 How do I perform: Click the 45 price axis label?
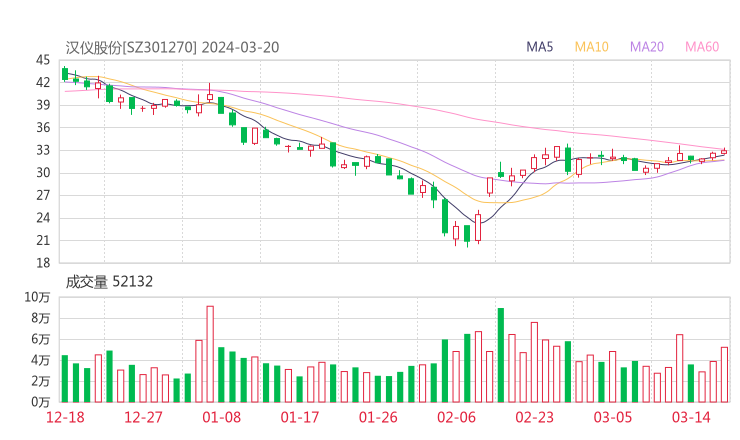[x=43, y=60]
